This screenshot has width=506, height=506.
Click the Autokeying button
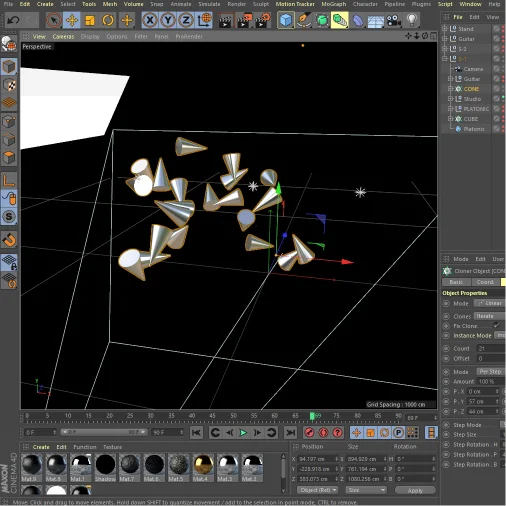[x=324, y=433]
